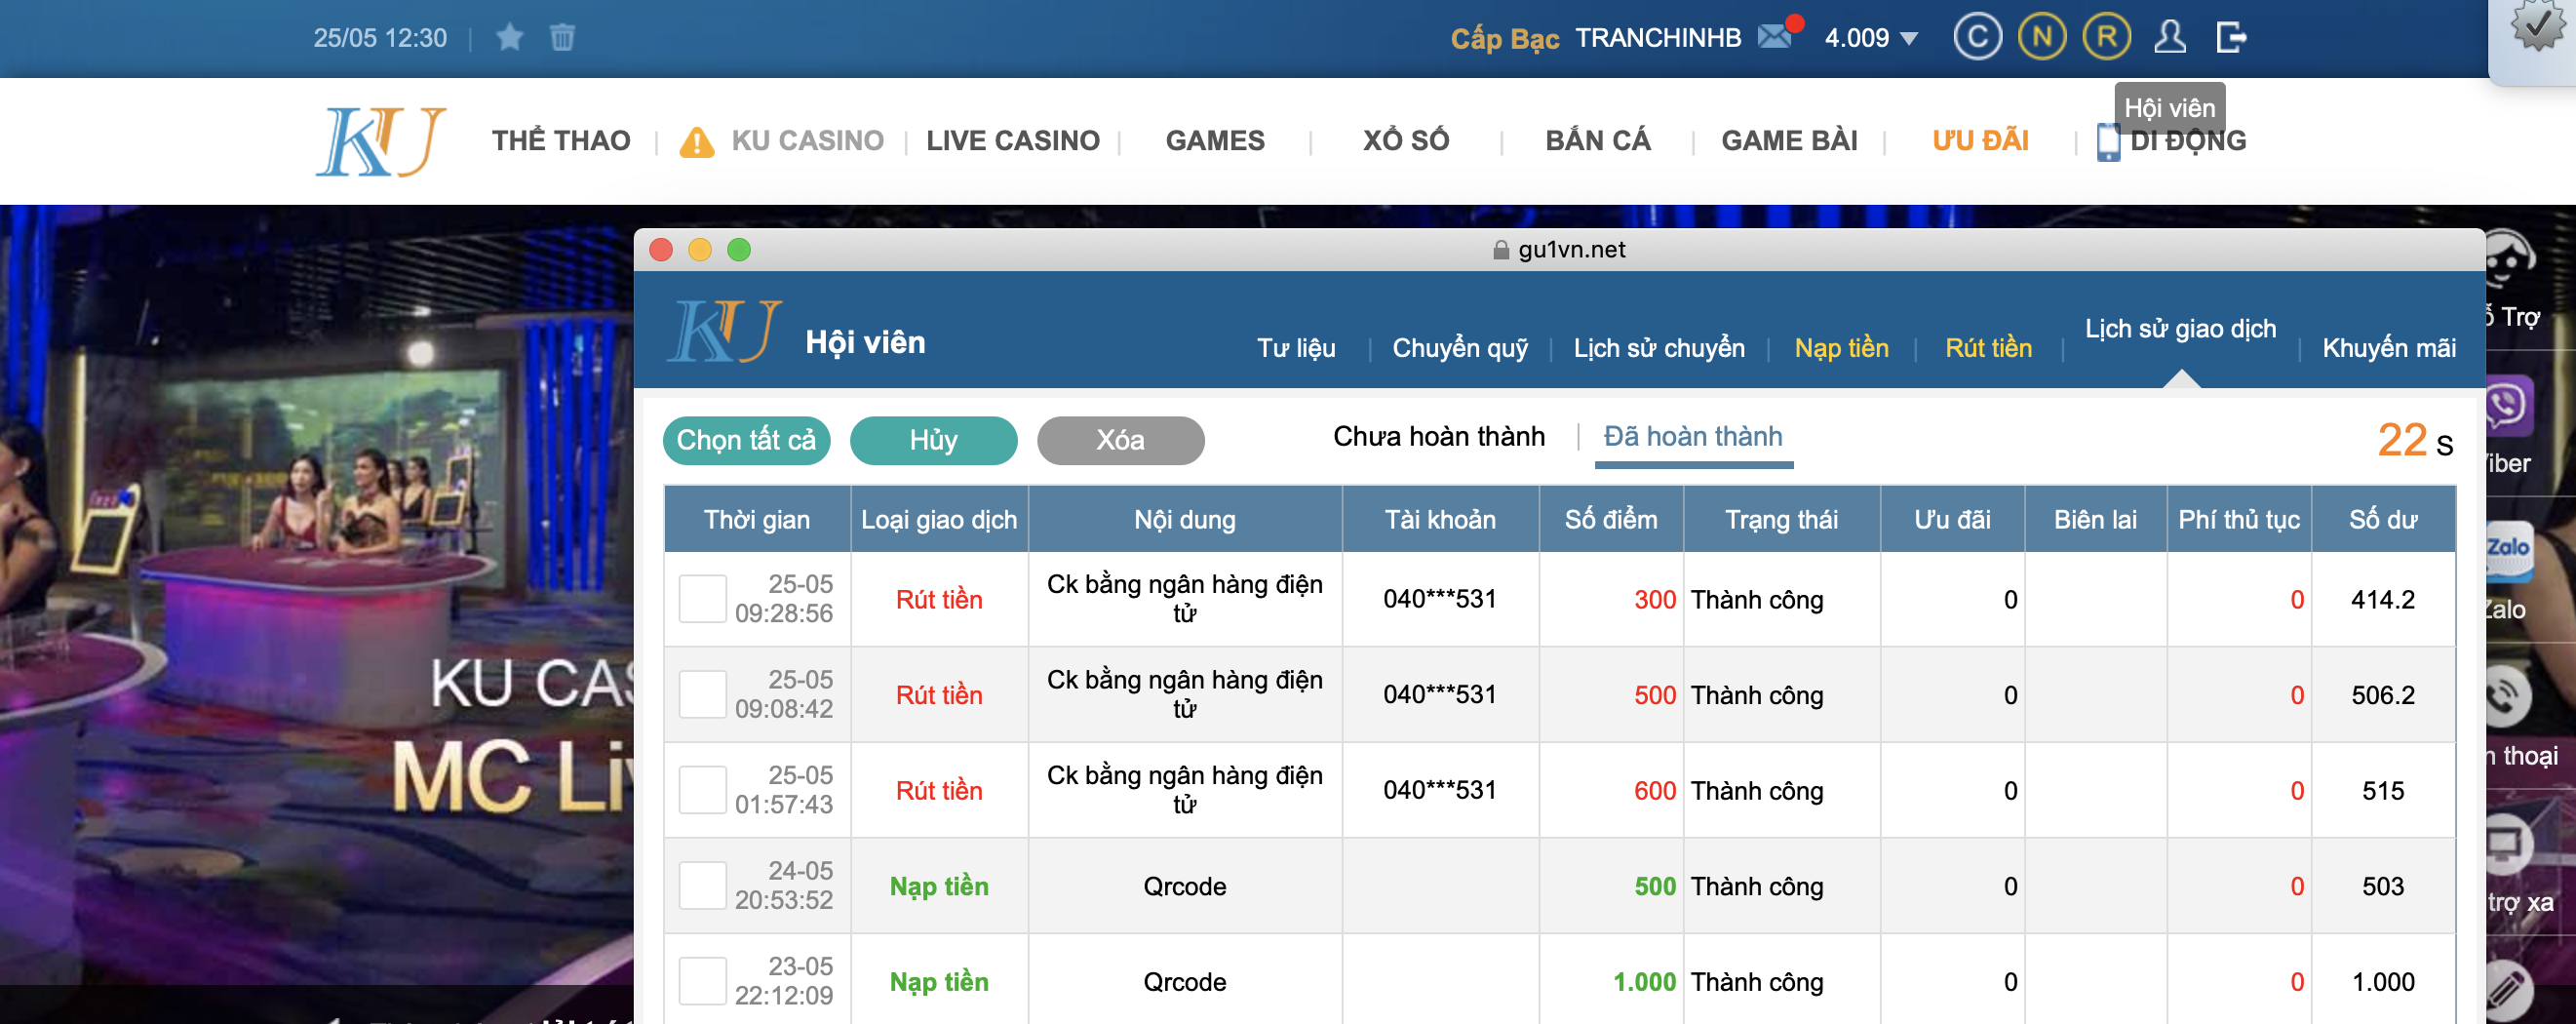Click the remote support monitor icon
Screen dimensions: 2576x1024
2507,843
